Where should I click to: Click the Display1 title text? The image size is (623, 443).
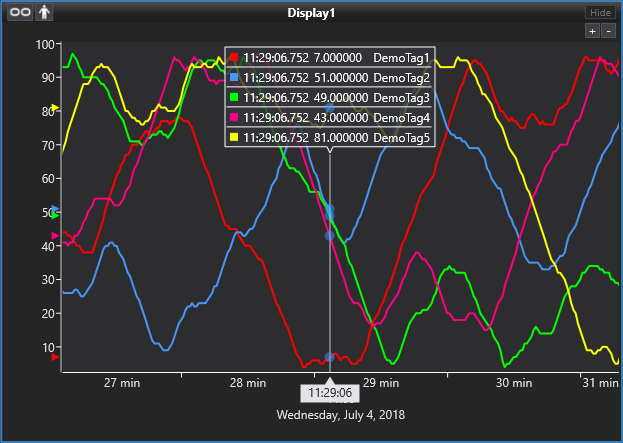click(x=311, y=12)
